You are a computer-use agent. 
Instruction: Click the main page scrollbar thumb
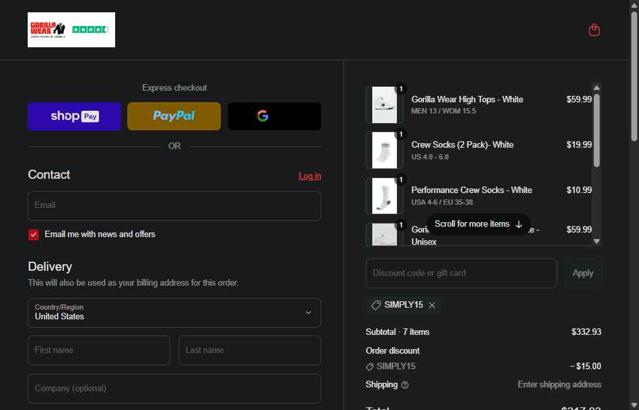634,76
